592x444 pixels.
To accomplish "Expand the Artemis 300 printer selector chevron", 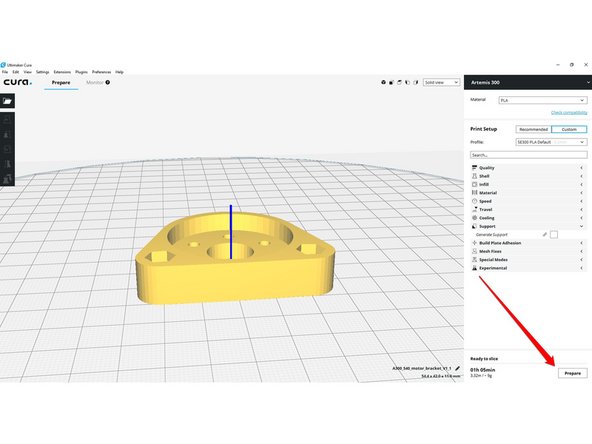I will [x=588, y=82].
